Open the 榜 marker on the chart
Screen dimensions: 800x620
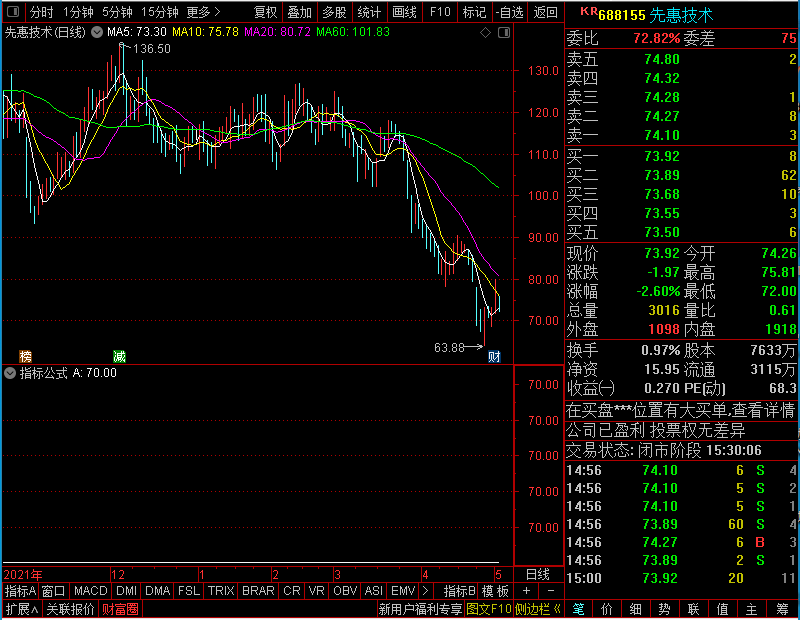(25, 356)
